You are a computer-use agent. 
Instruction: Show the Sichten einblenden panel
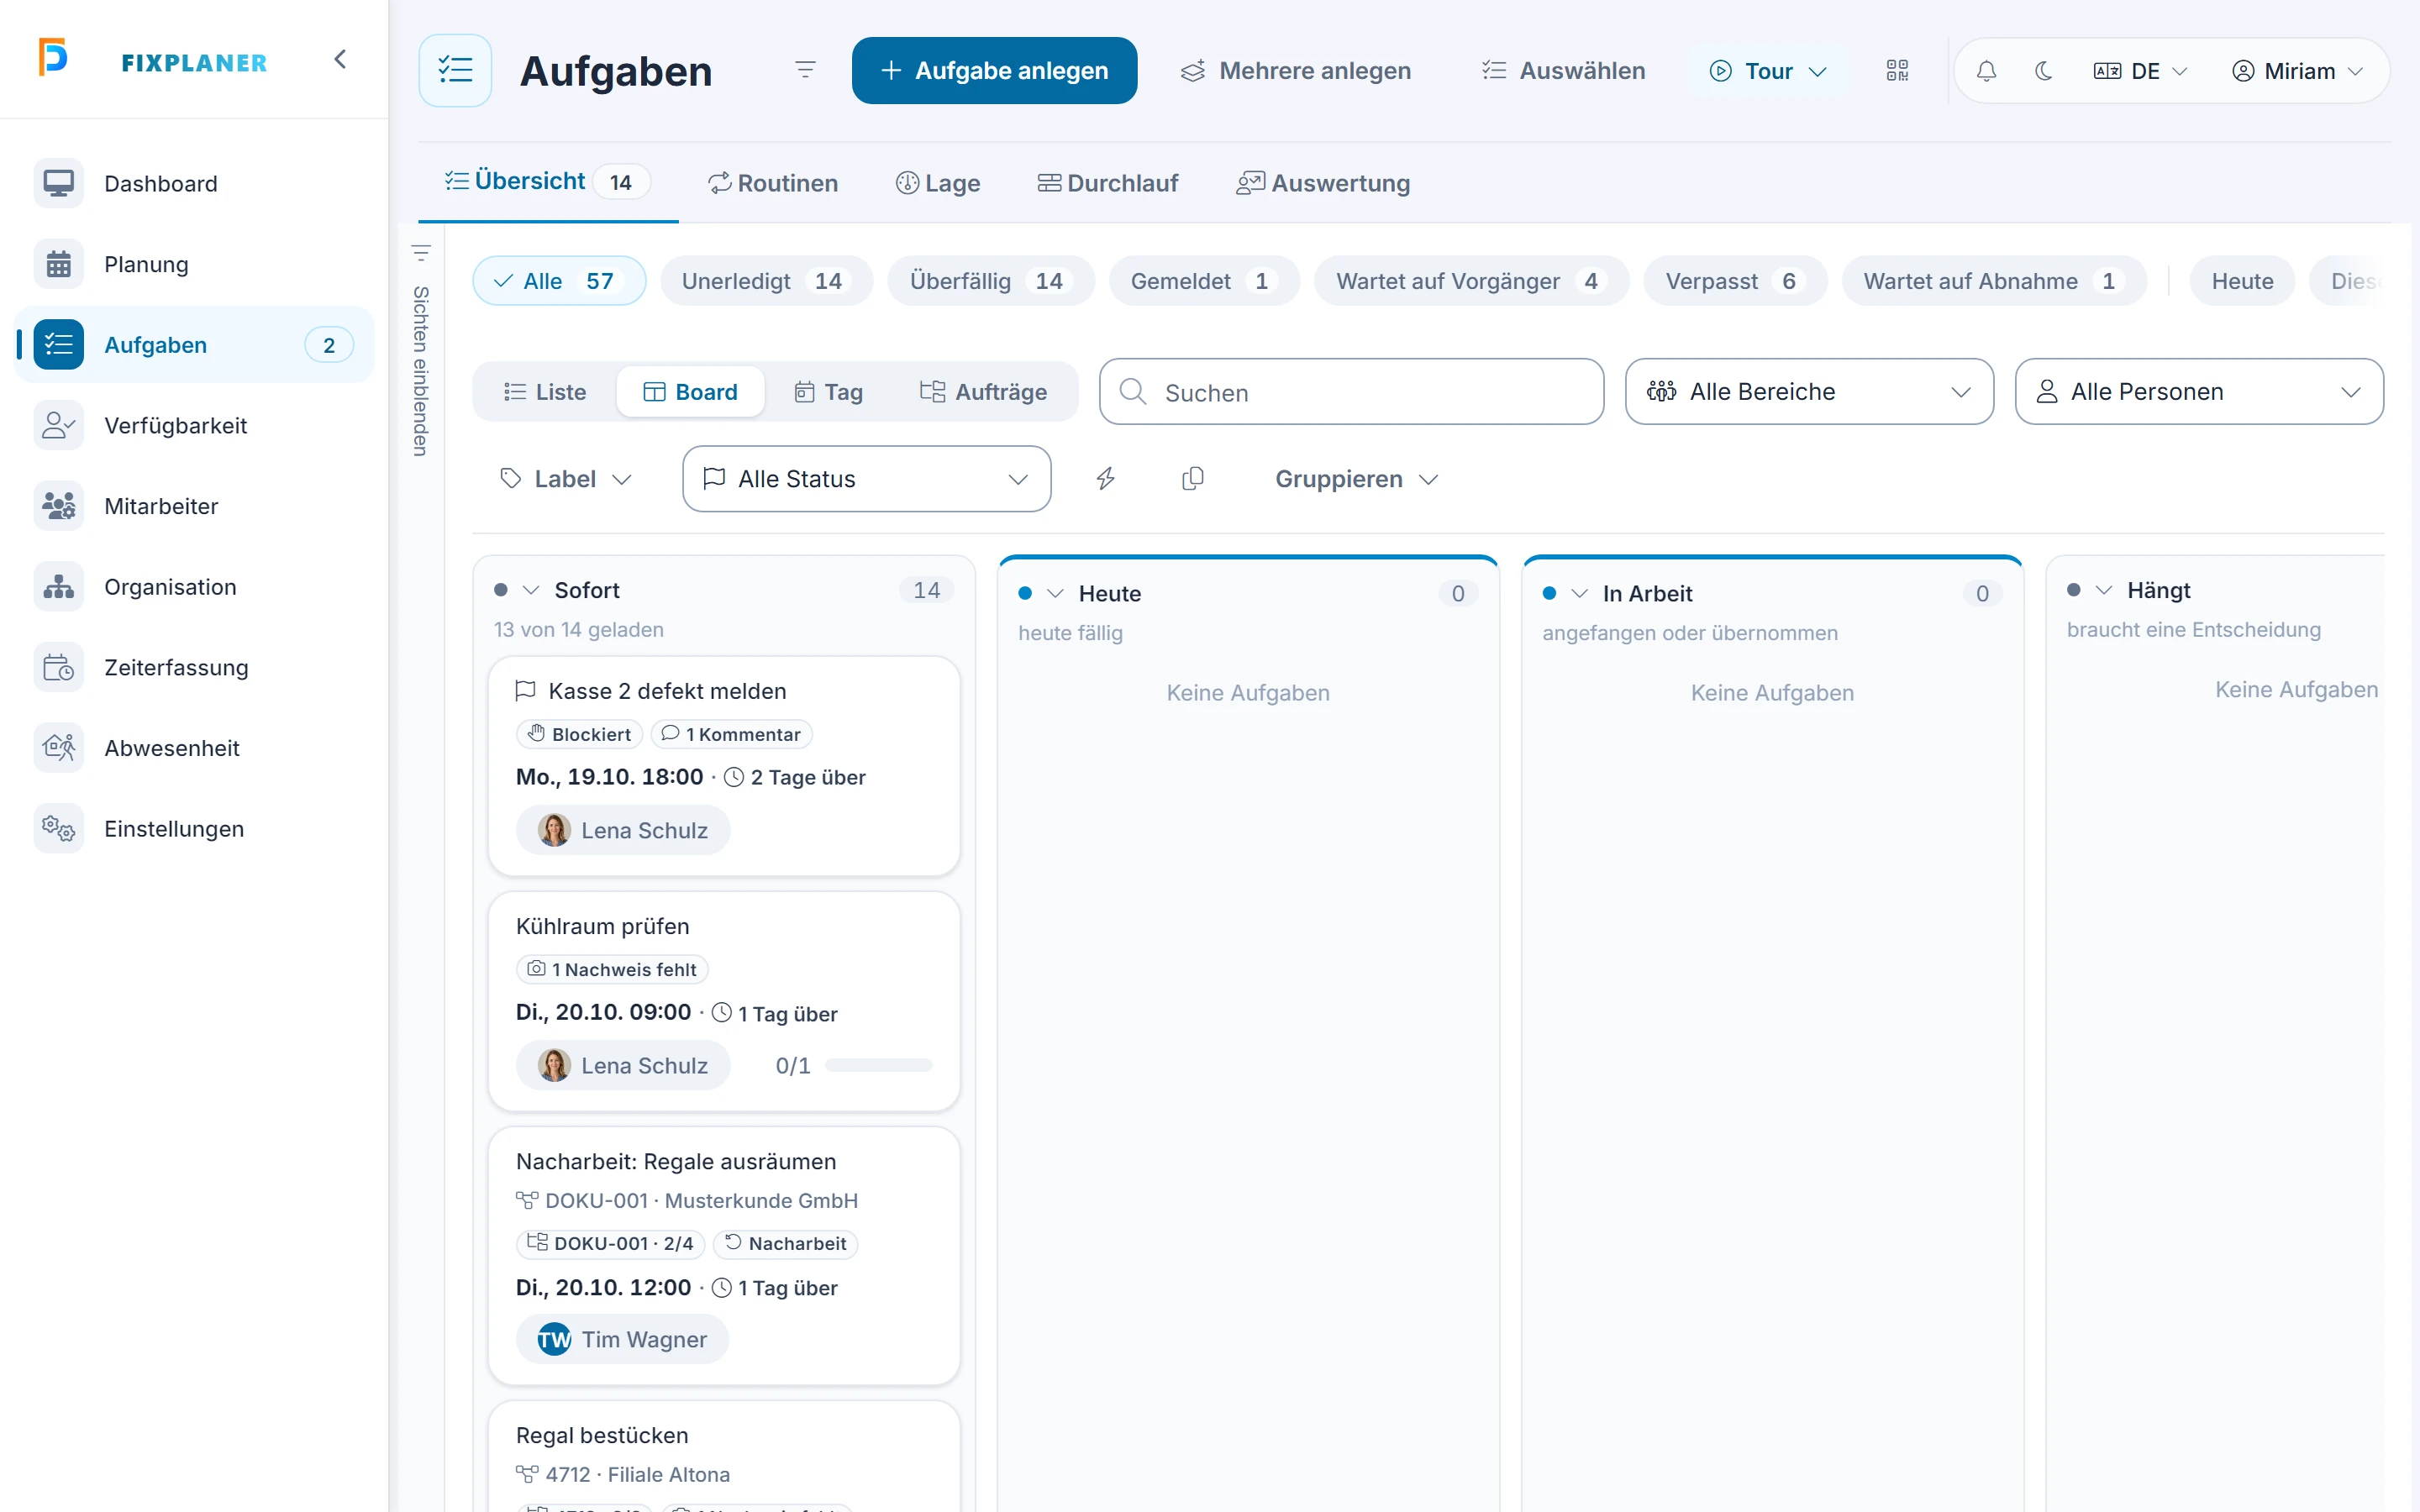click(421, 350)
